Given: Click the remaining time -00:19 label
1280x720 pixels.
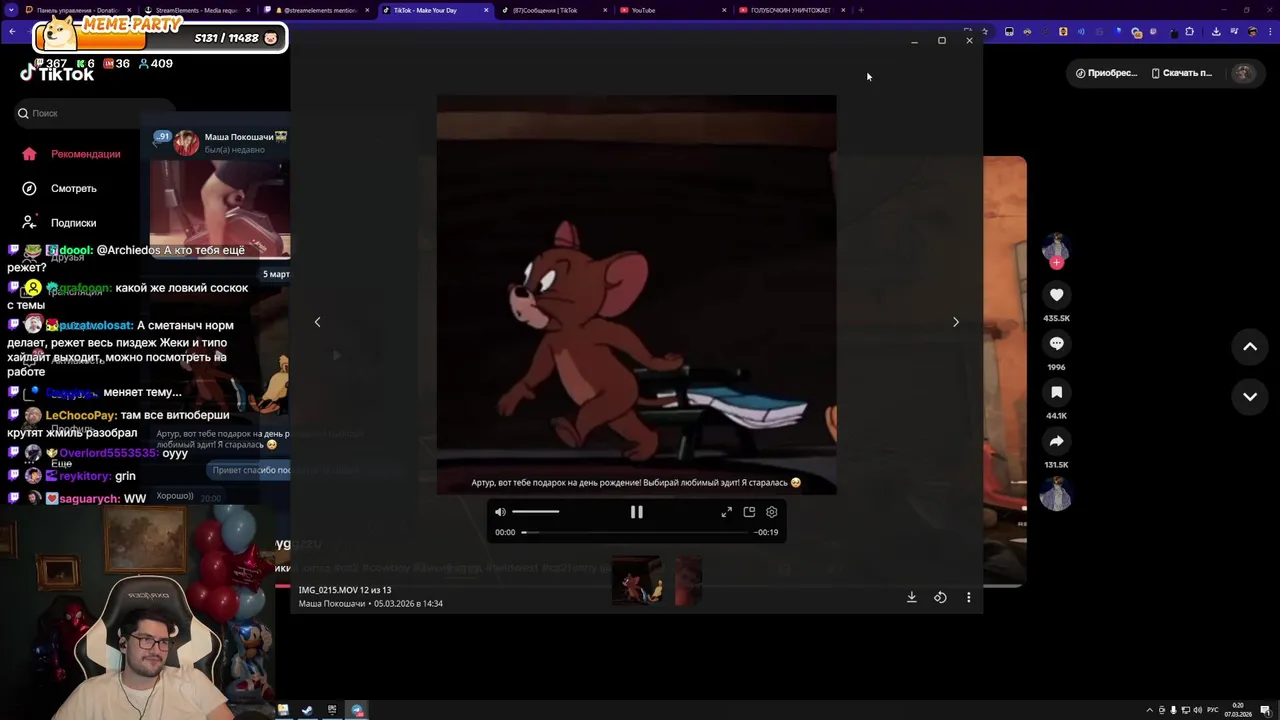Looking at the screenshot, I should click(767, 533).
